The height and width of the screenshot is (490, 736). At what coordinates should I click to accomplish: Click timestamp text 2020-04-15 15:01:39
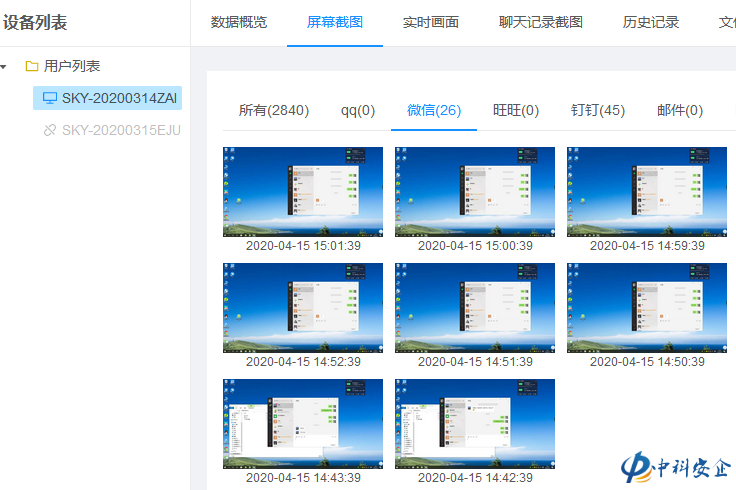point(303,245)
